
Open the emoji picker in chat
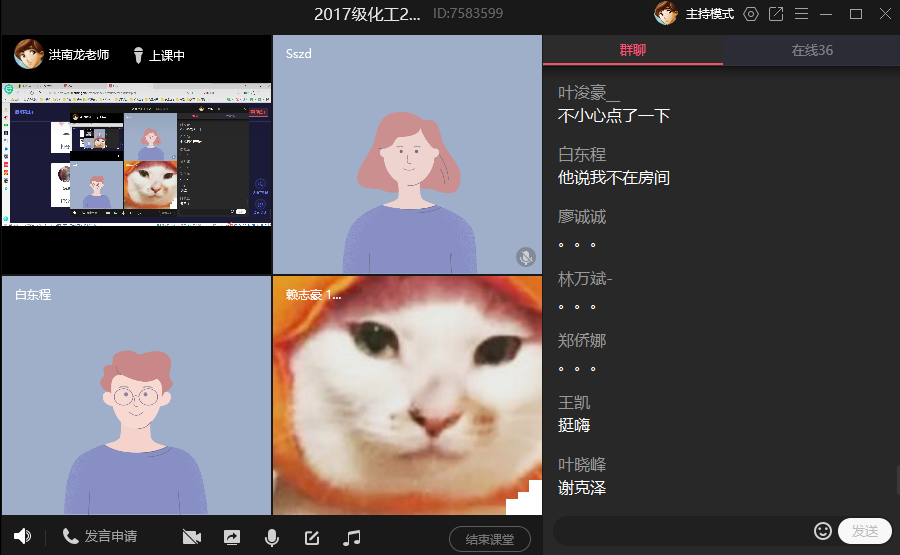coord(823,531)
